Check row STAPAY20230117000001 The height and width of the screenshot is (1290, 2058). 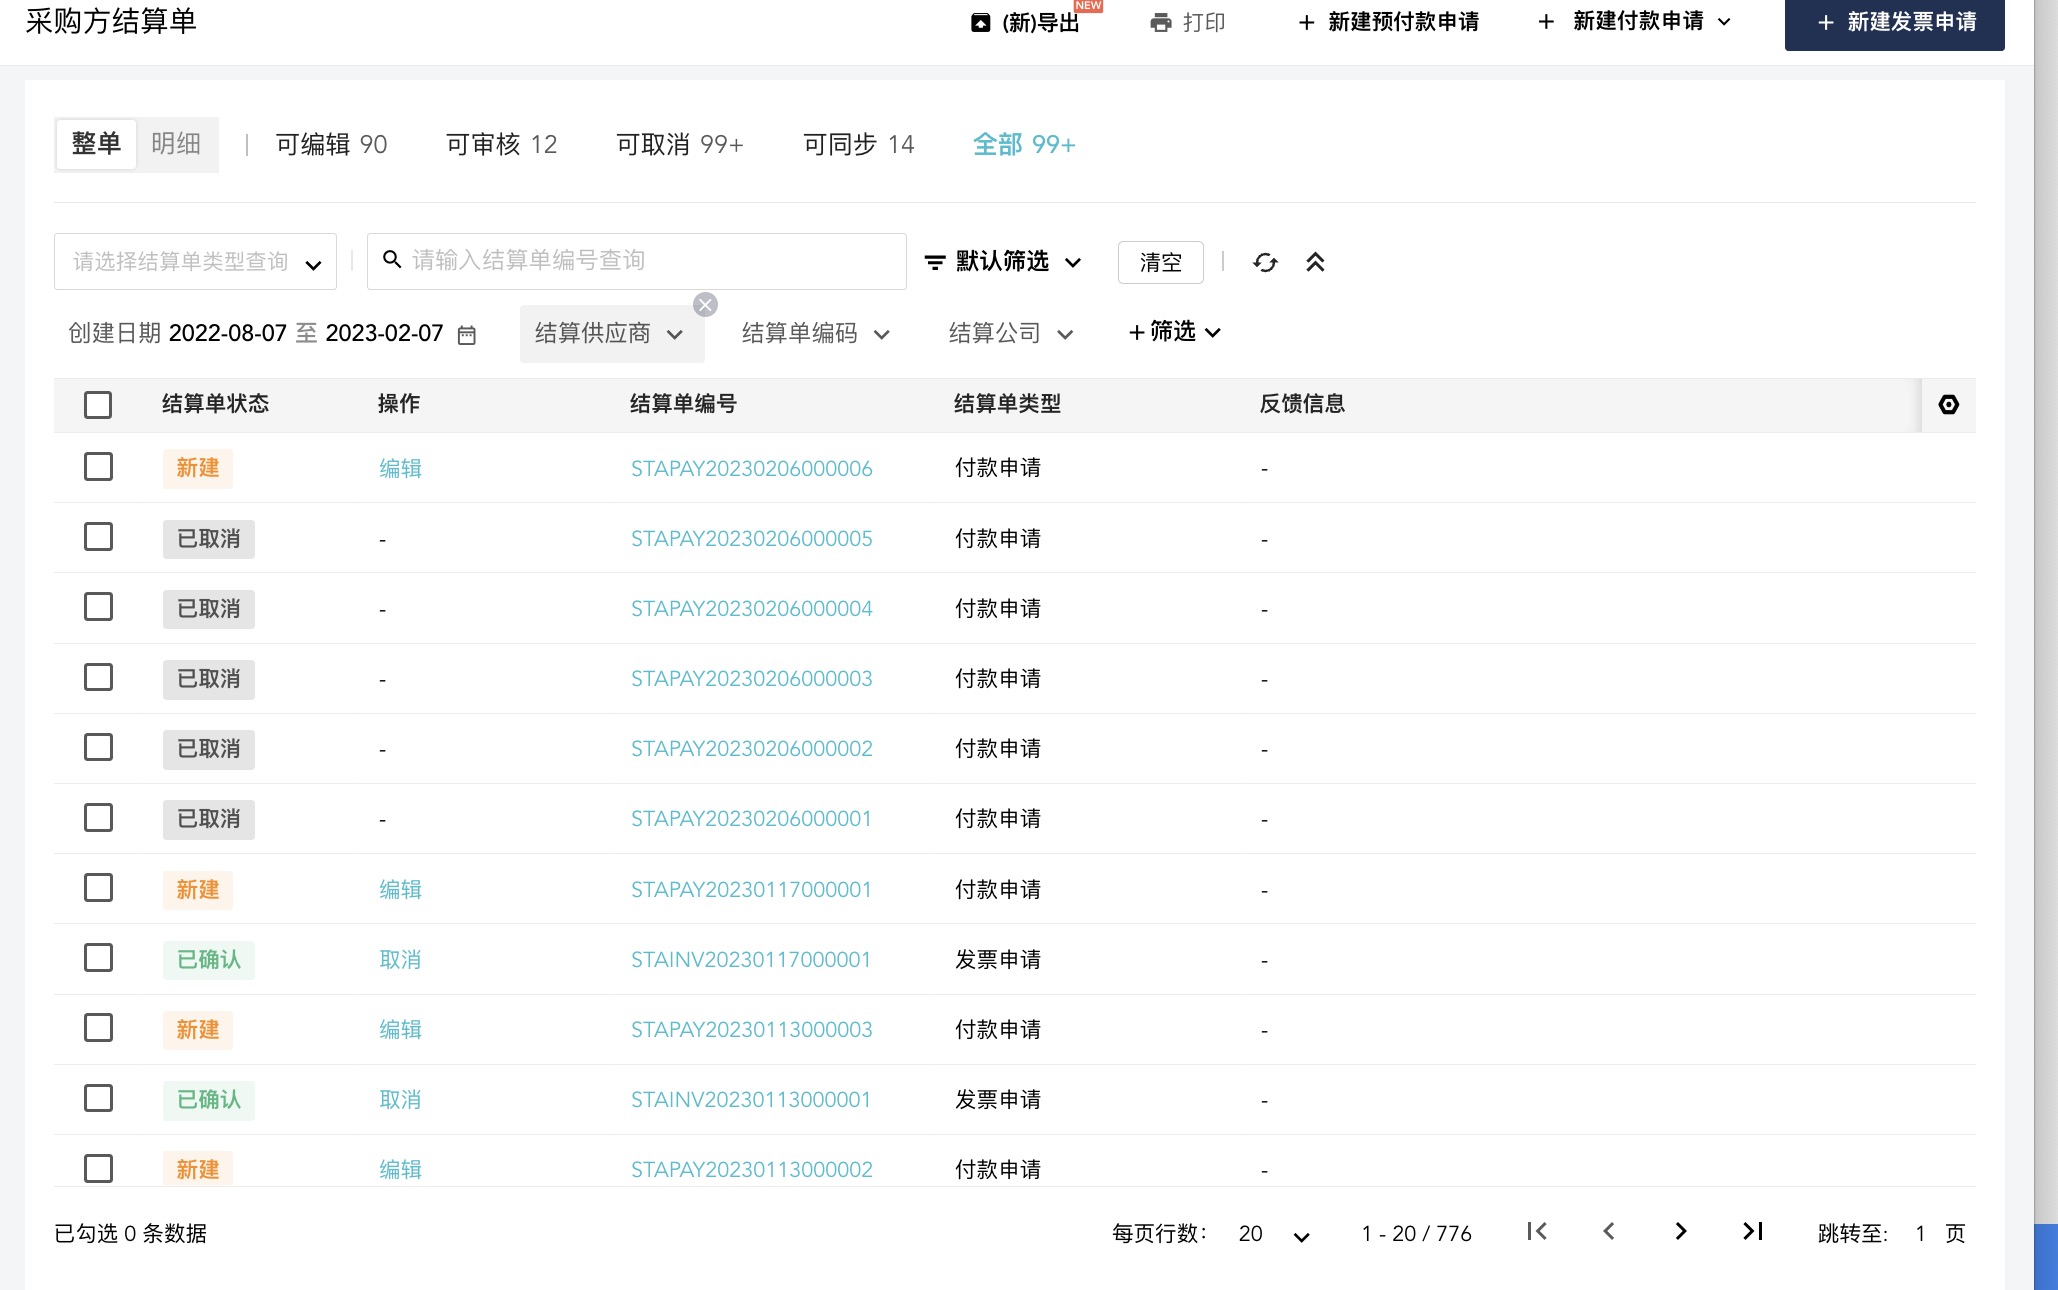[x=98, y=888]
